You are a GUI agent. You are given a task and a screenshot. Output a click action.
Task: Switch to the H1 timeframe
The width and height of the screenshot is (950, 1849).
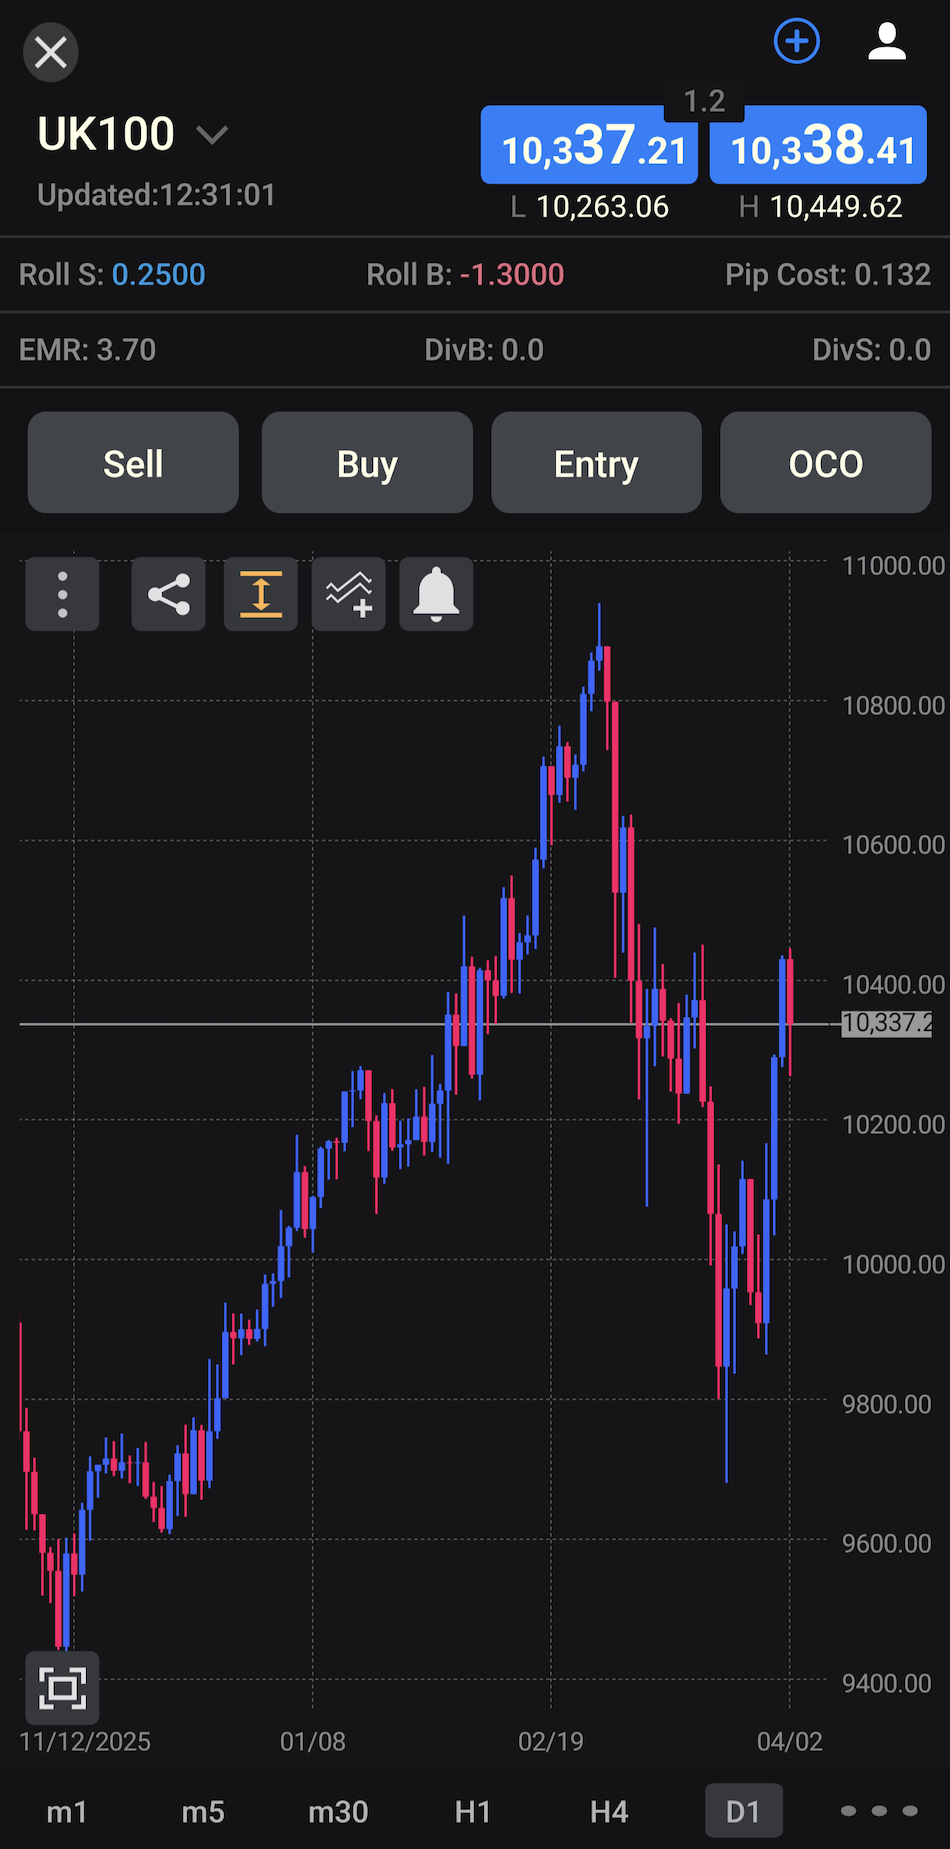[472, 1811]
